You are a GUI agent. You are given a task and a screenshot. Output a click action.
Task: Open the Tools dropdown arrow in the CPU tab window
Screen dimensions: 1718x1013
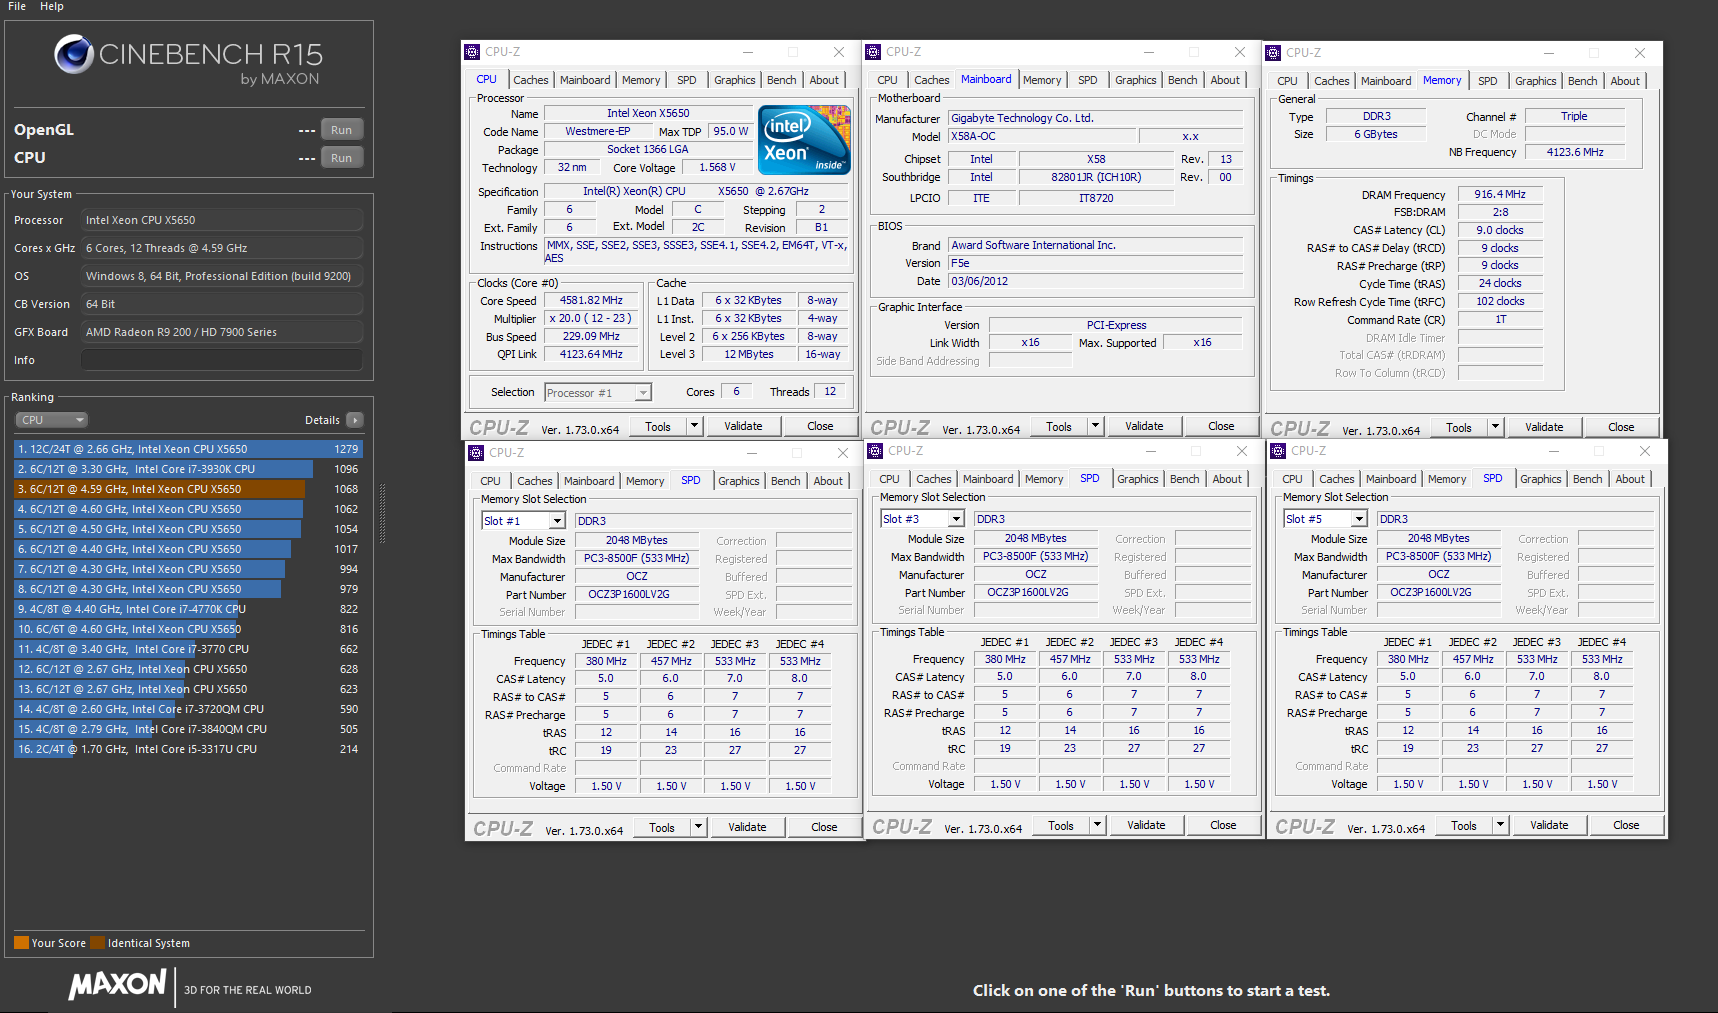pos(694,426)
